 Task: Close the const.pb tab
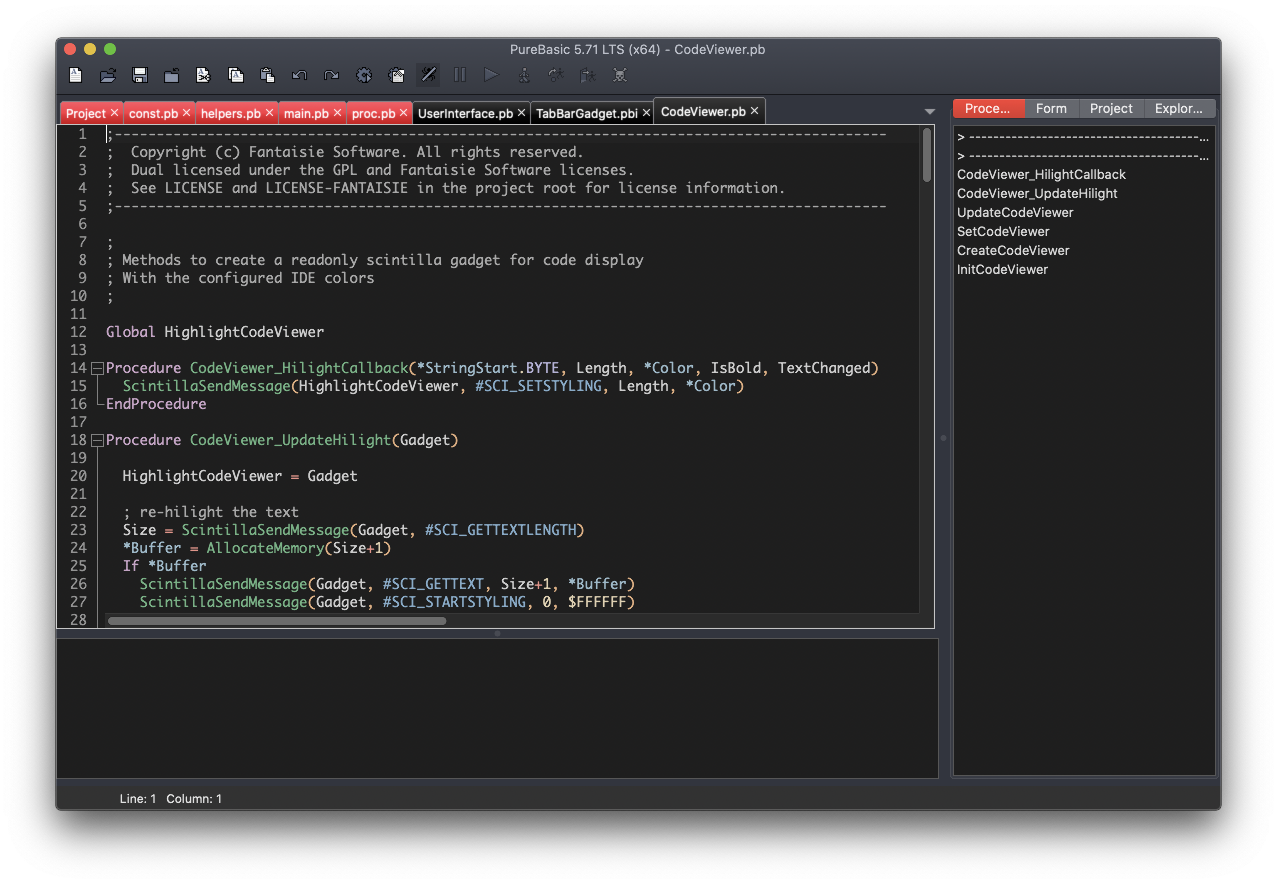click(x=187, y=113)
